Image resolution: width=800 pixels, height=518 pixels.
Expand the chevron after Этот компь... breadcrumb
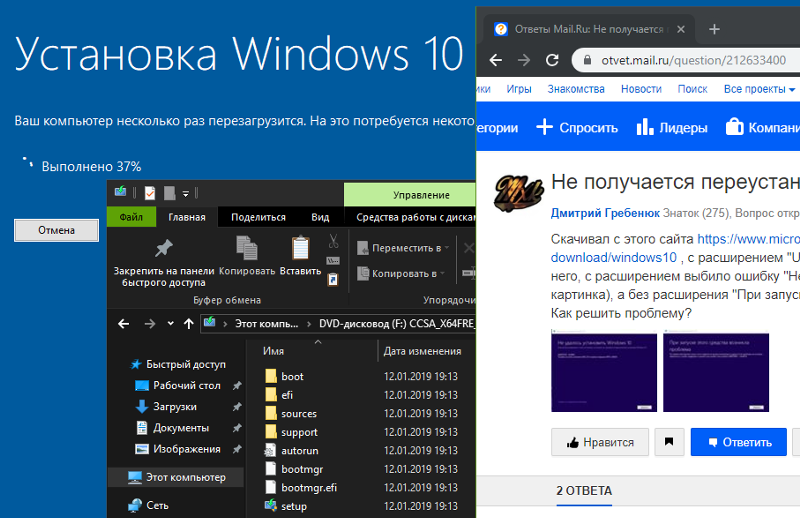pyautogui.click(x=309, y=324)
